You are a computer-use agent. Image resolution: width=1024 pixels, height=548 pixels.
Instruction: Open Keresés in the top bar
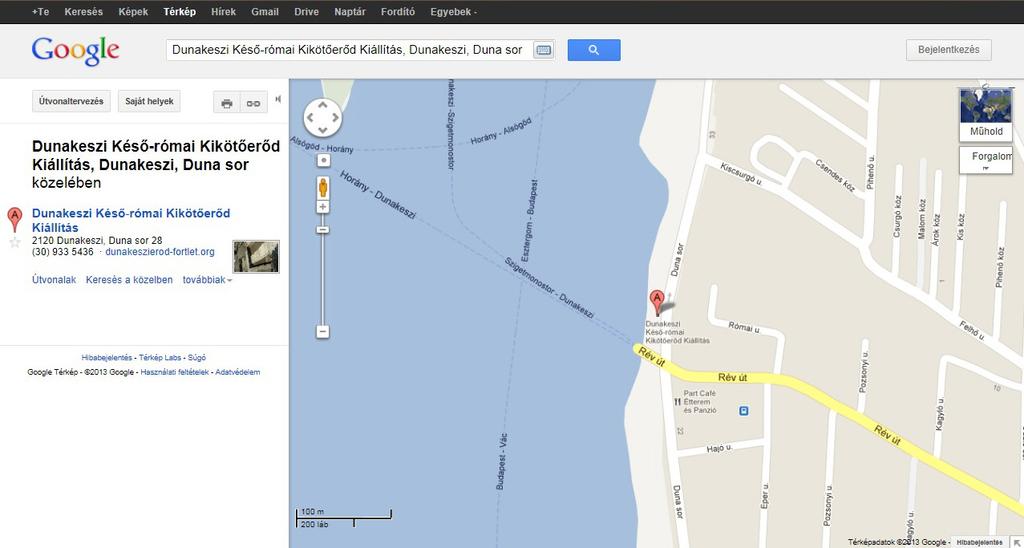[x=84, y=12]
